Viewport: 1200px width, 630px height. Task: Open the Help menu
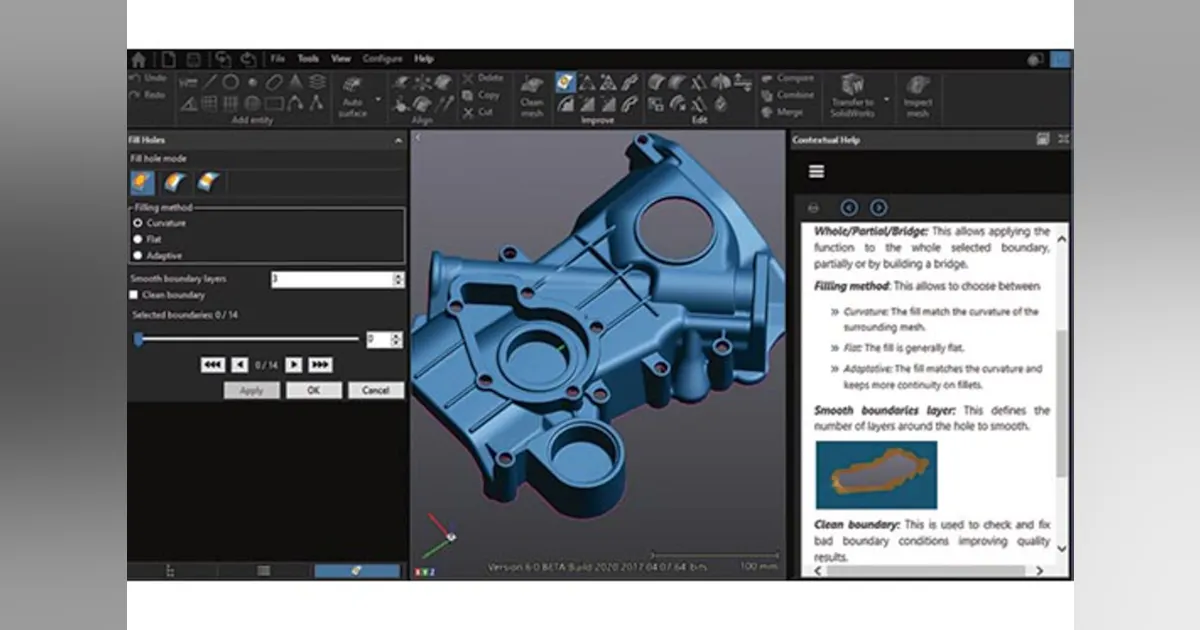coord(424,59)
